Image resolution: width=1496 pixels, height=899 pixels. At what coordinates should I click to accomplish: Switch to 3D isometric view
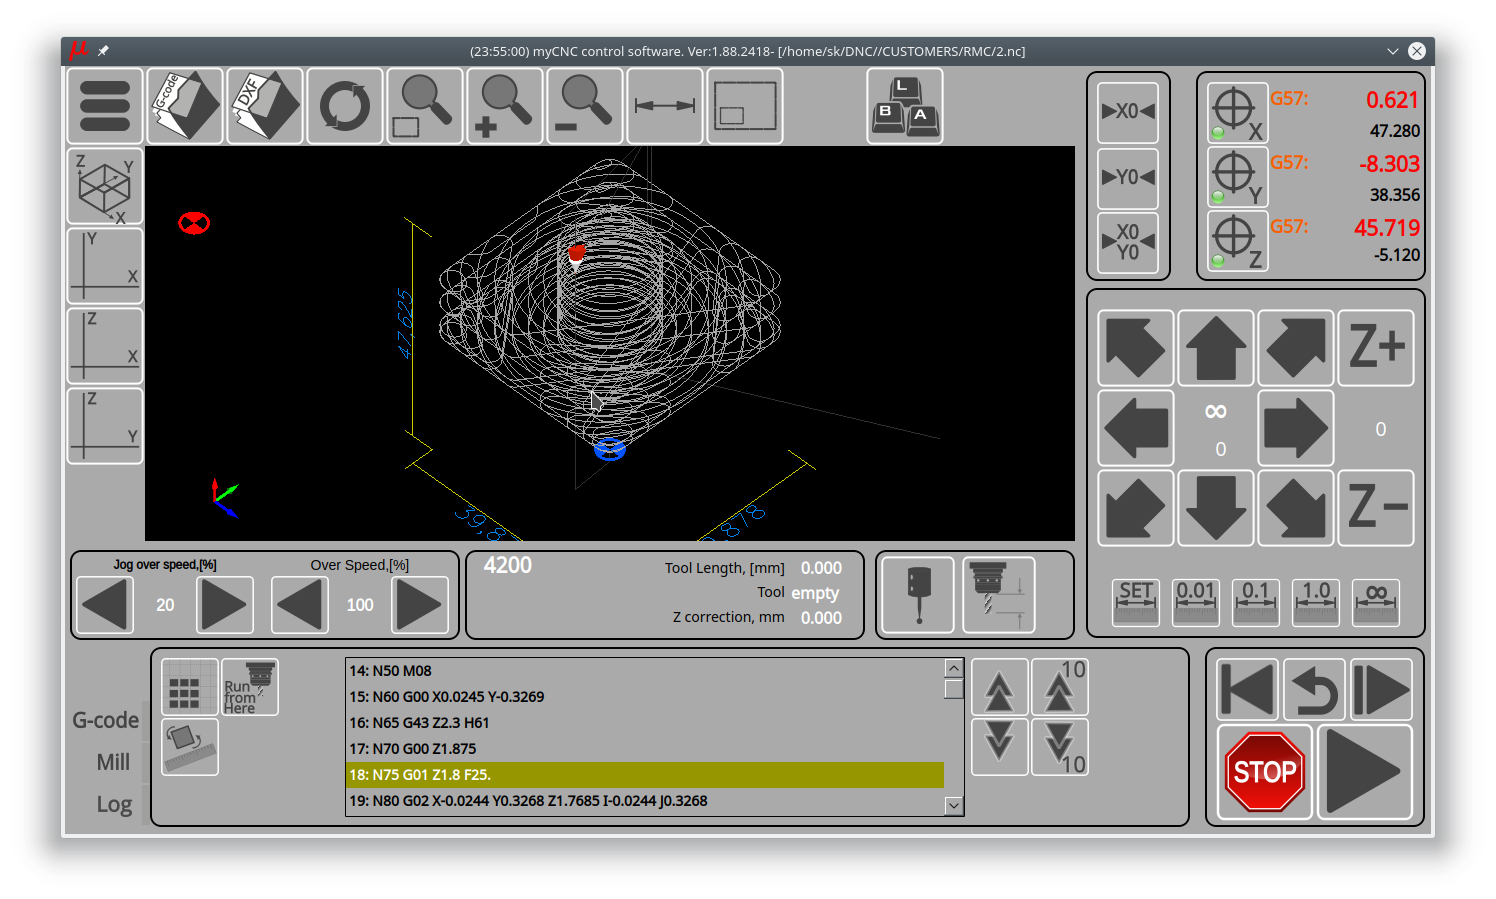click(x=105, y=187)
